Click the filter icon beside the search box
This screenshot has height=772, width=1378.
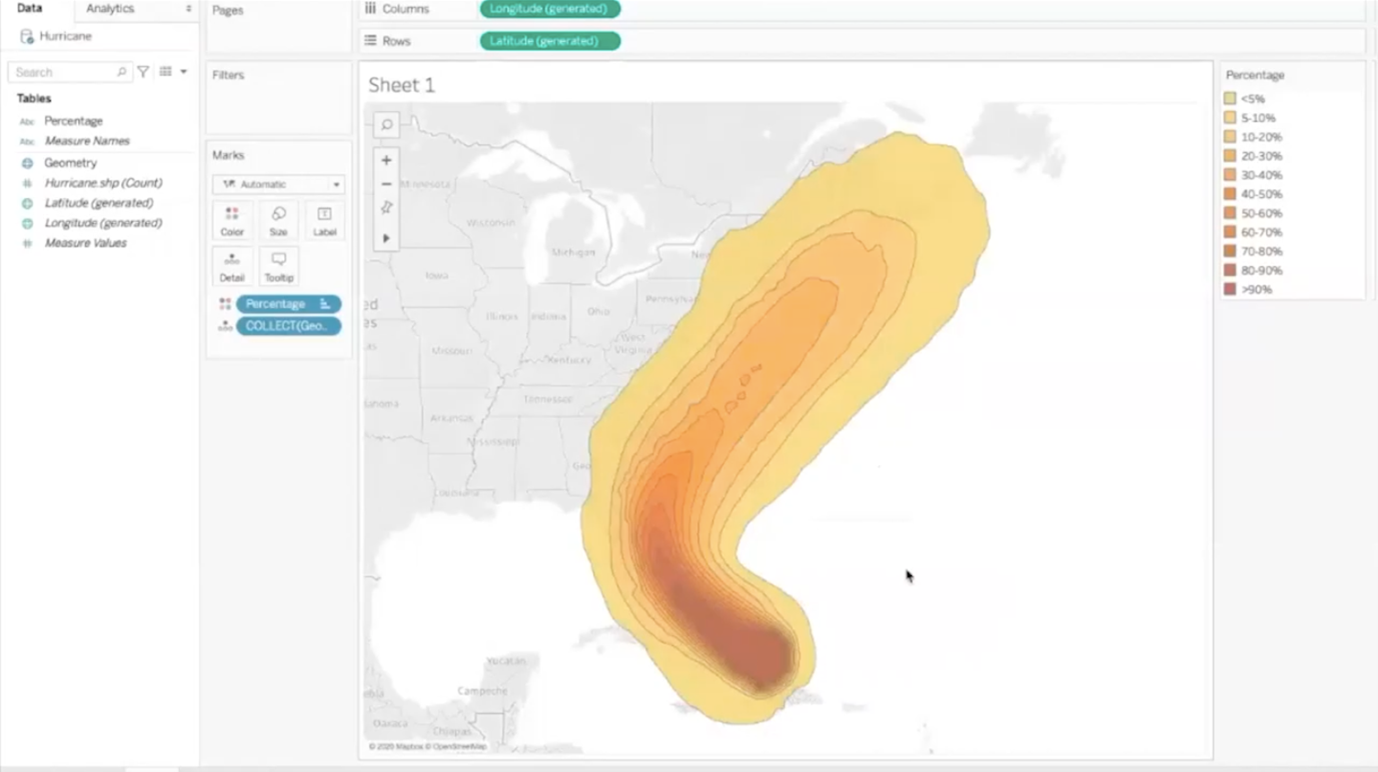(x=142, y=71)
